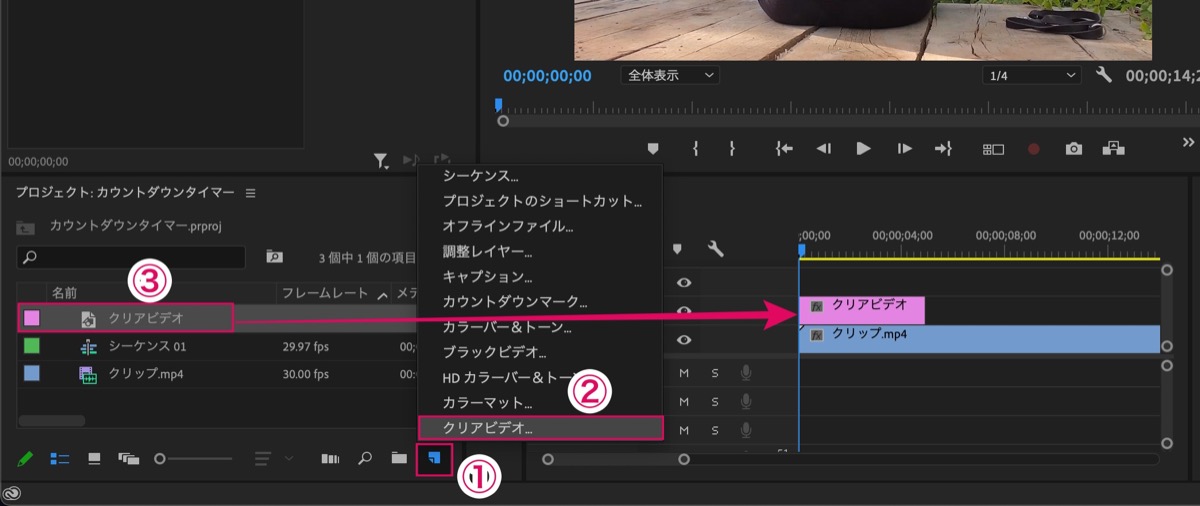Click pink label swatch of クリアビデオ
Screen dimensions: 1200x506
click(31, 318)
